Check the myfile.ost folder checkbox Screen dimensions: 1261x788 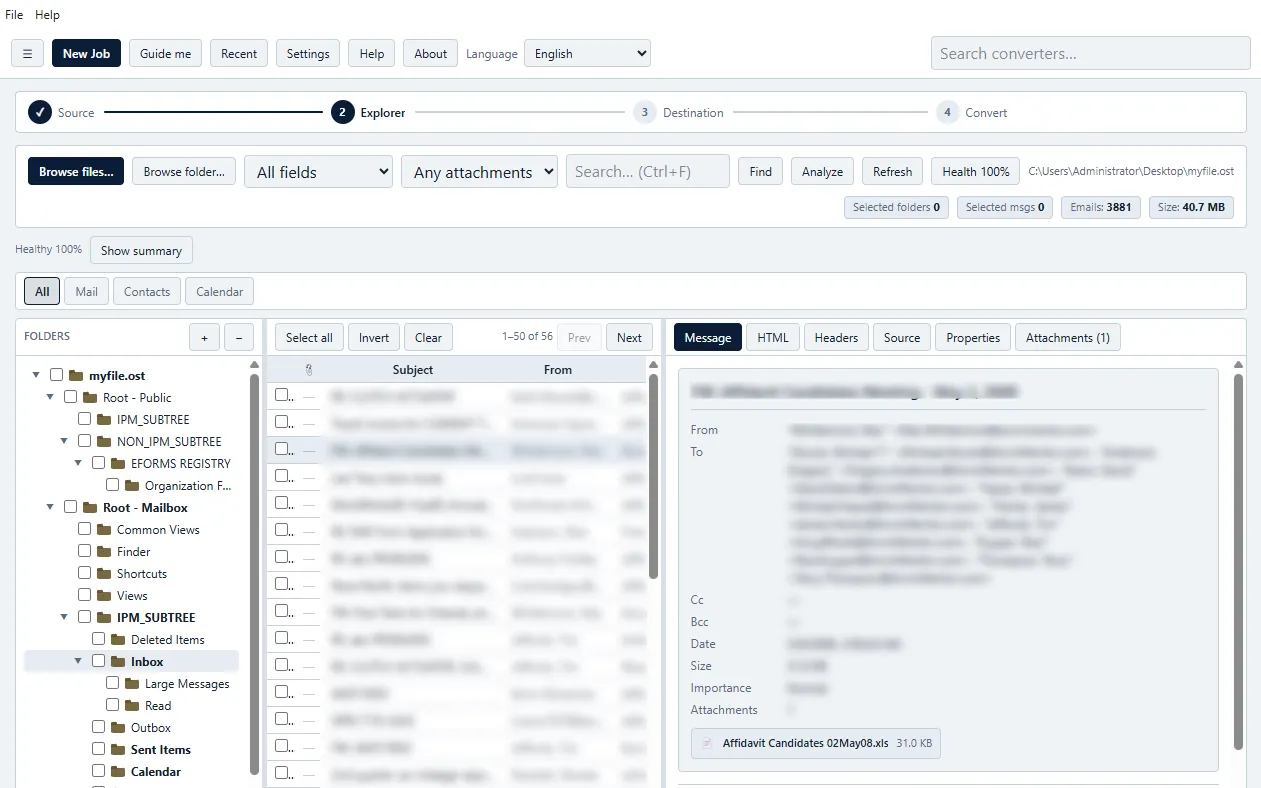pos(57,375)
